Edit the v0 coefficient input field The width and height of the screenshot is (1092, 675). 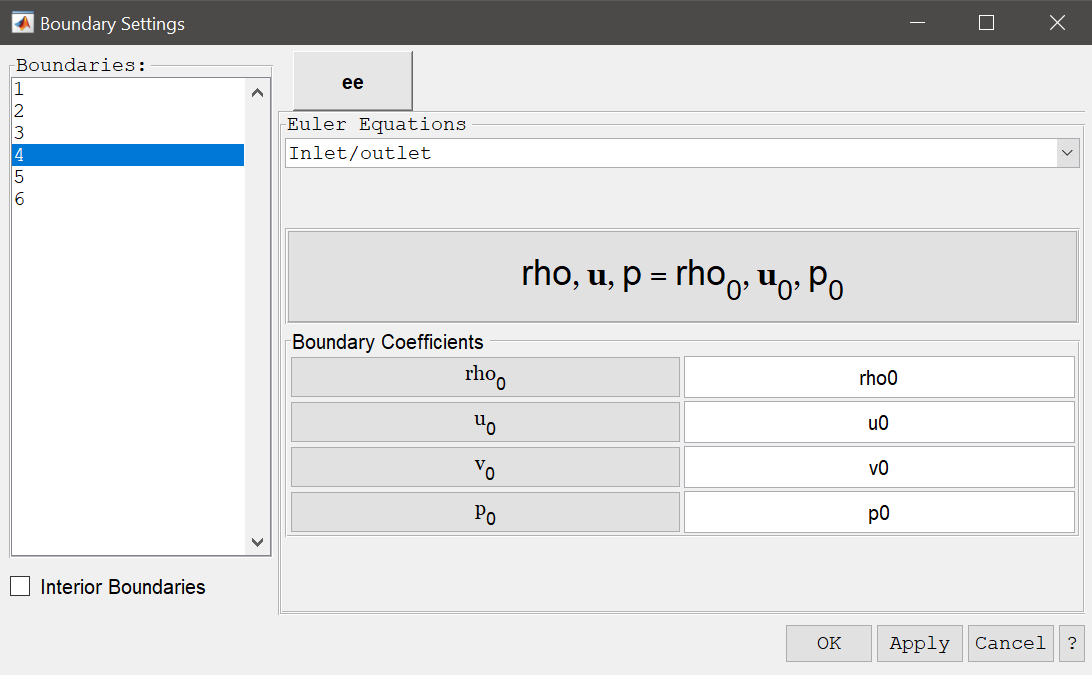[x=879, y=467]
